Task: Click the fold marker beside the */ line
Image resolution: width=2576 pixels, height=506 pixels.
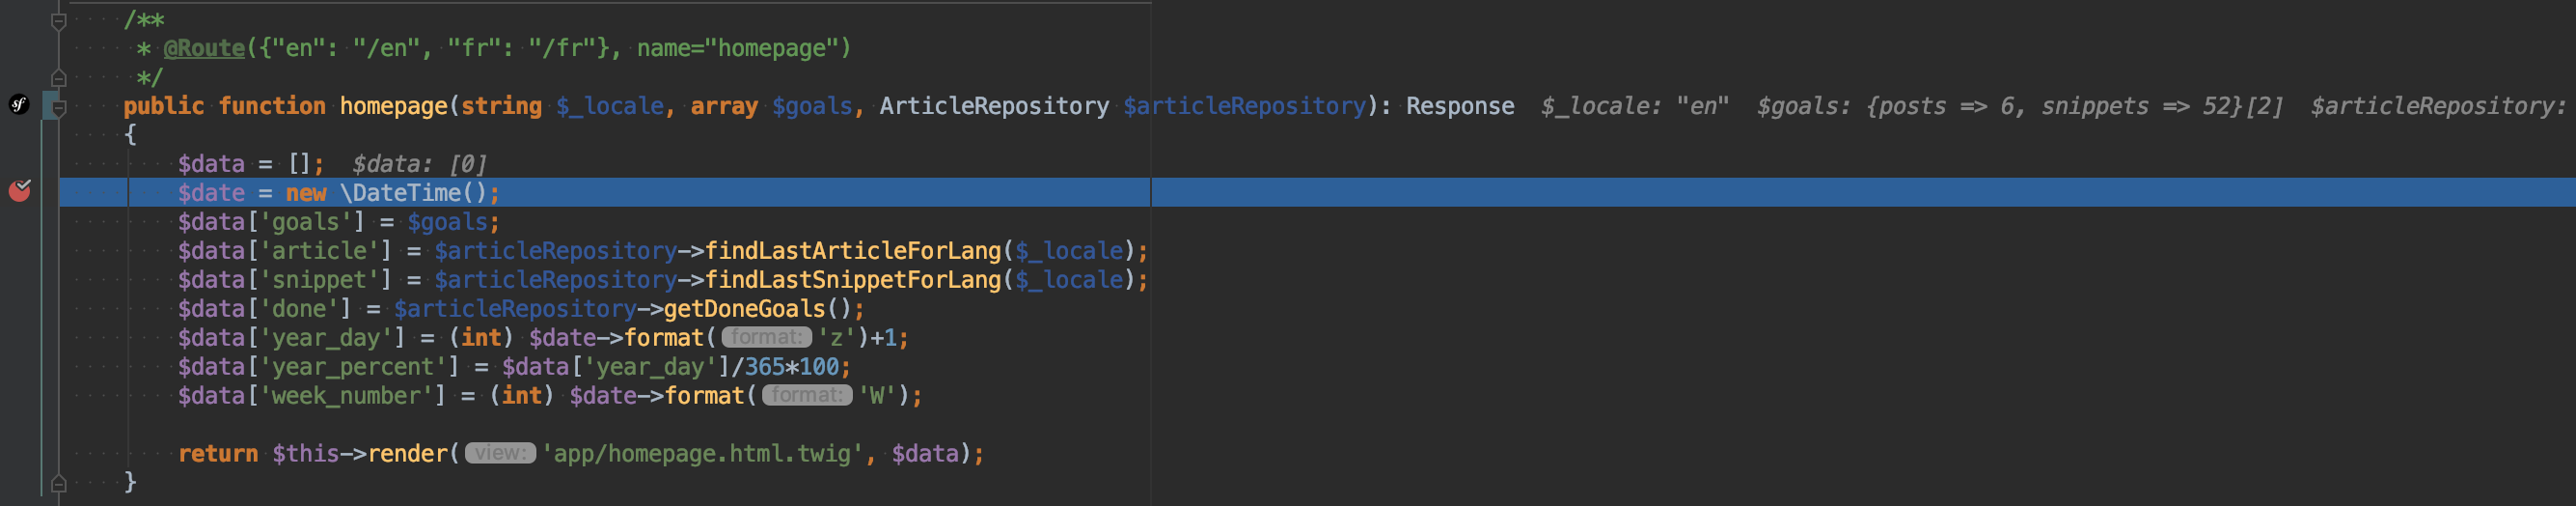Action: click(x=59, y=77)
